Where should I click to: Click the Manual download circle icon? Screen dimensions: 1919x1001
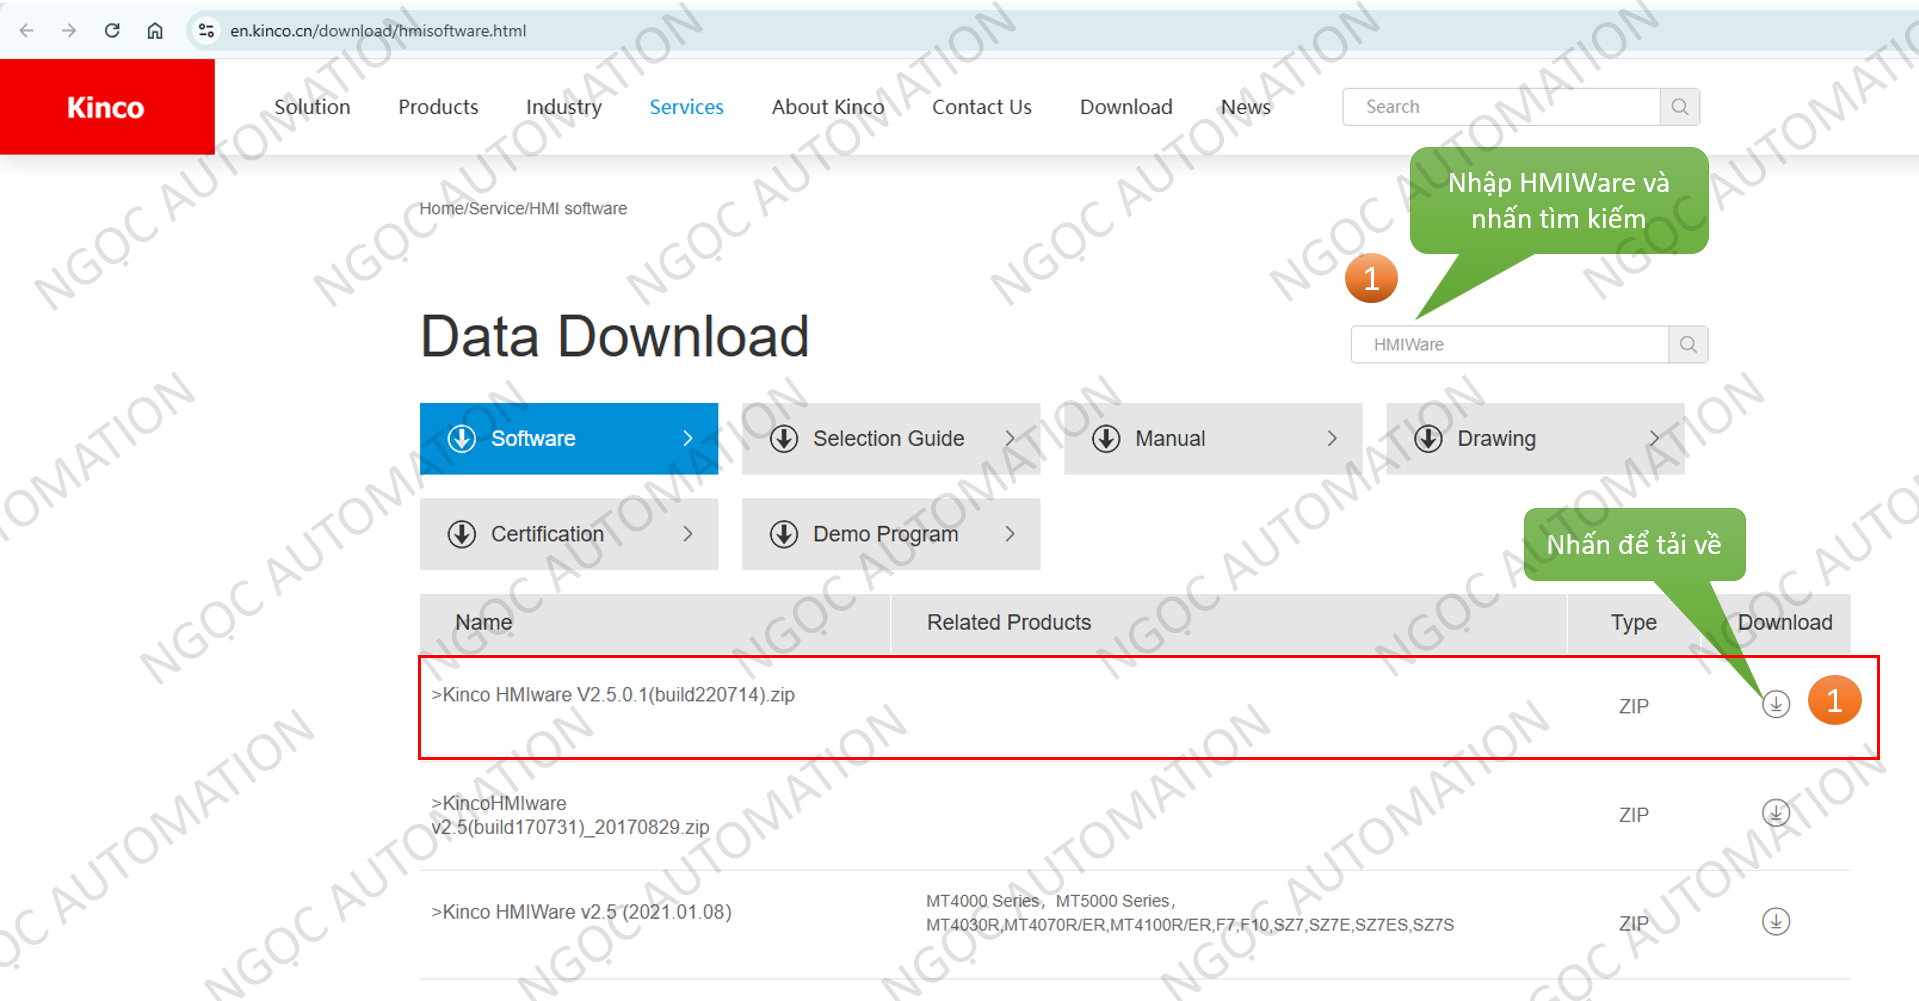[1106, 438]
